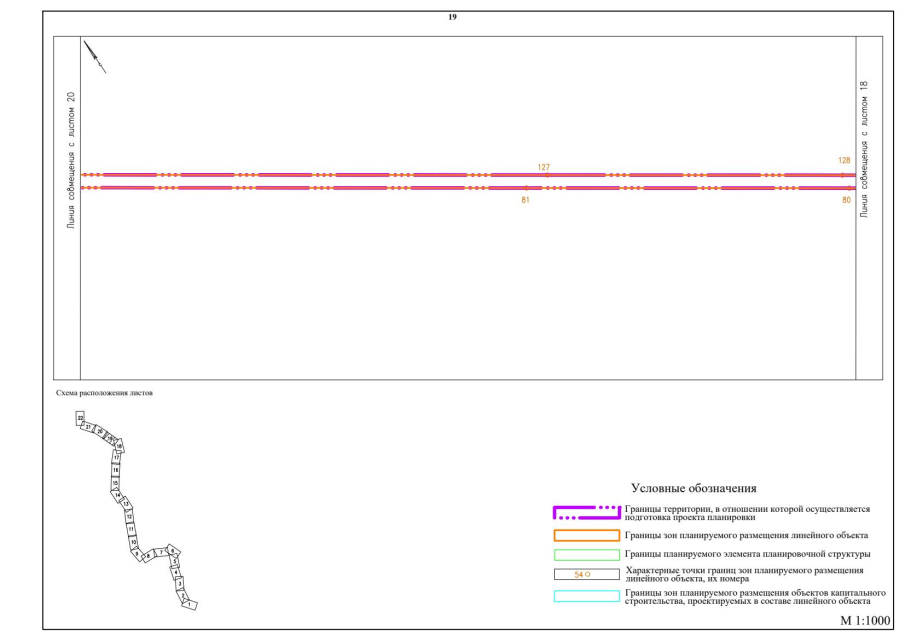Click the 'Условные обозначения' legend heading
This screenshot has height=640, width=905.
pyautogui.click(x=693, y=488)
